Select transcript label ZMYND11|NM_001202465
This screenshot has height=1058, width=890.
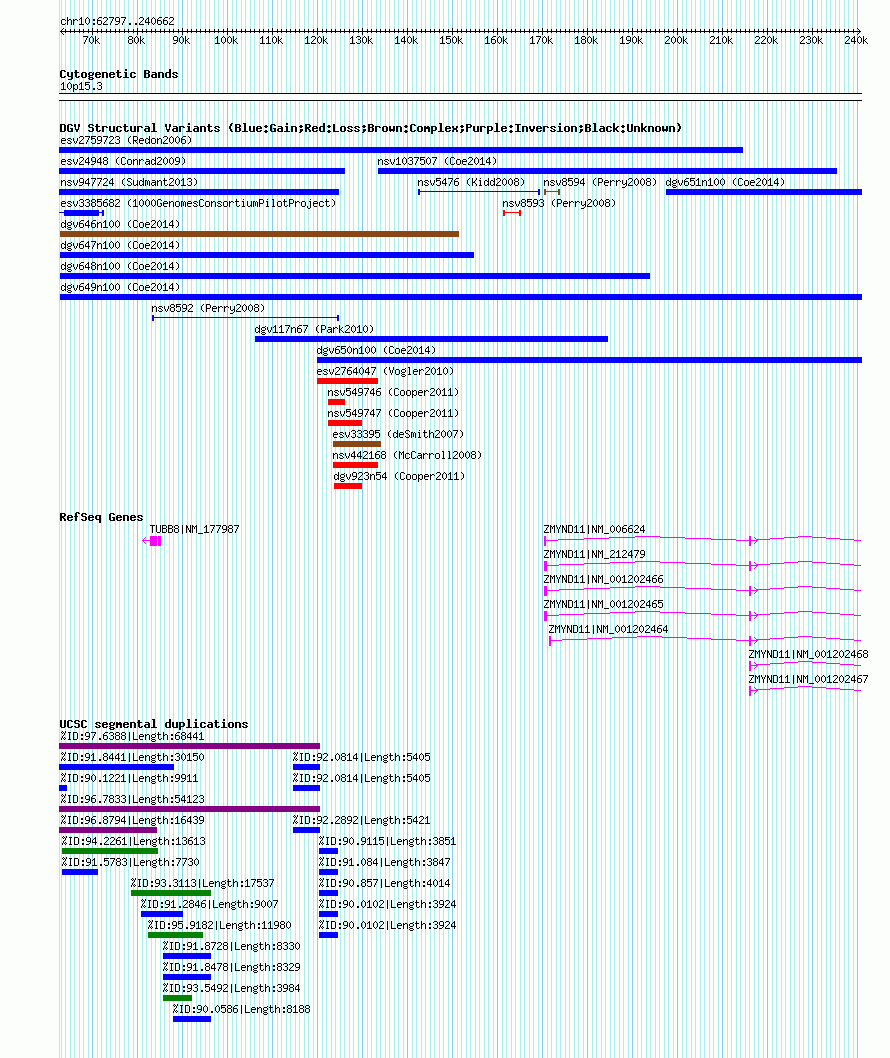tap(603, 604)
